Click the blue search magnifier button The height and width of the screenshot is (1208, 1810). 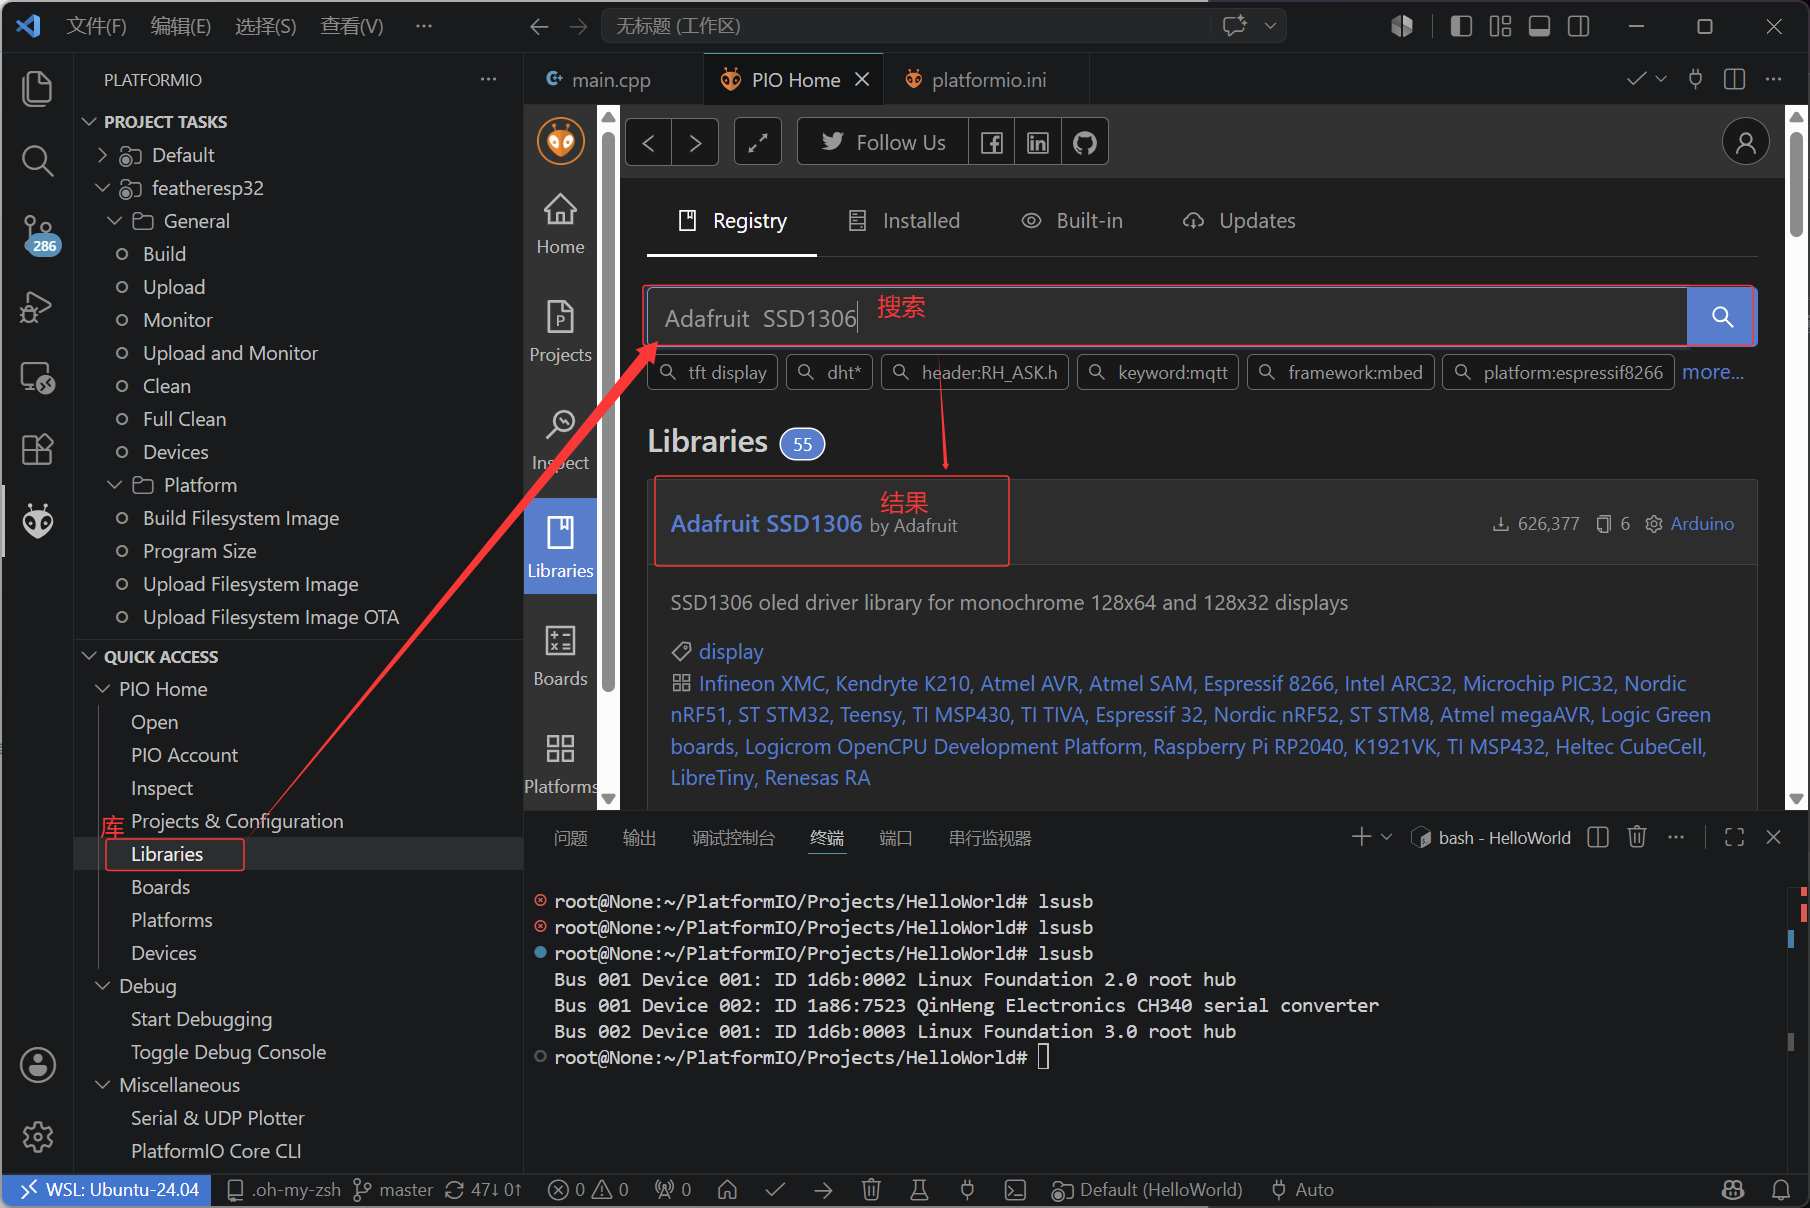[1721, 317]
